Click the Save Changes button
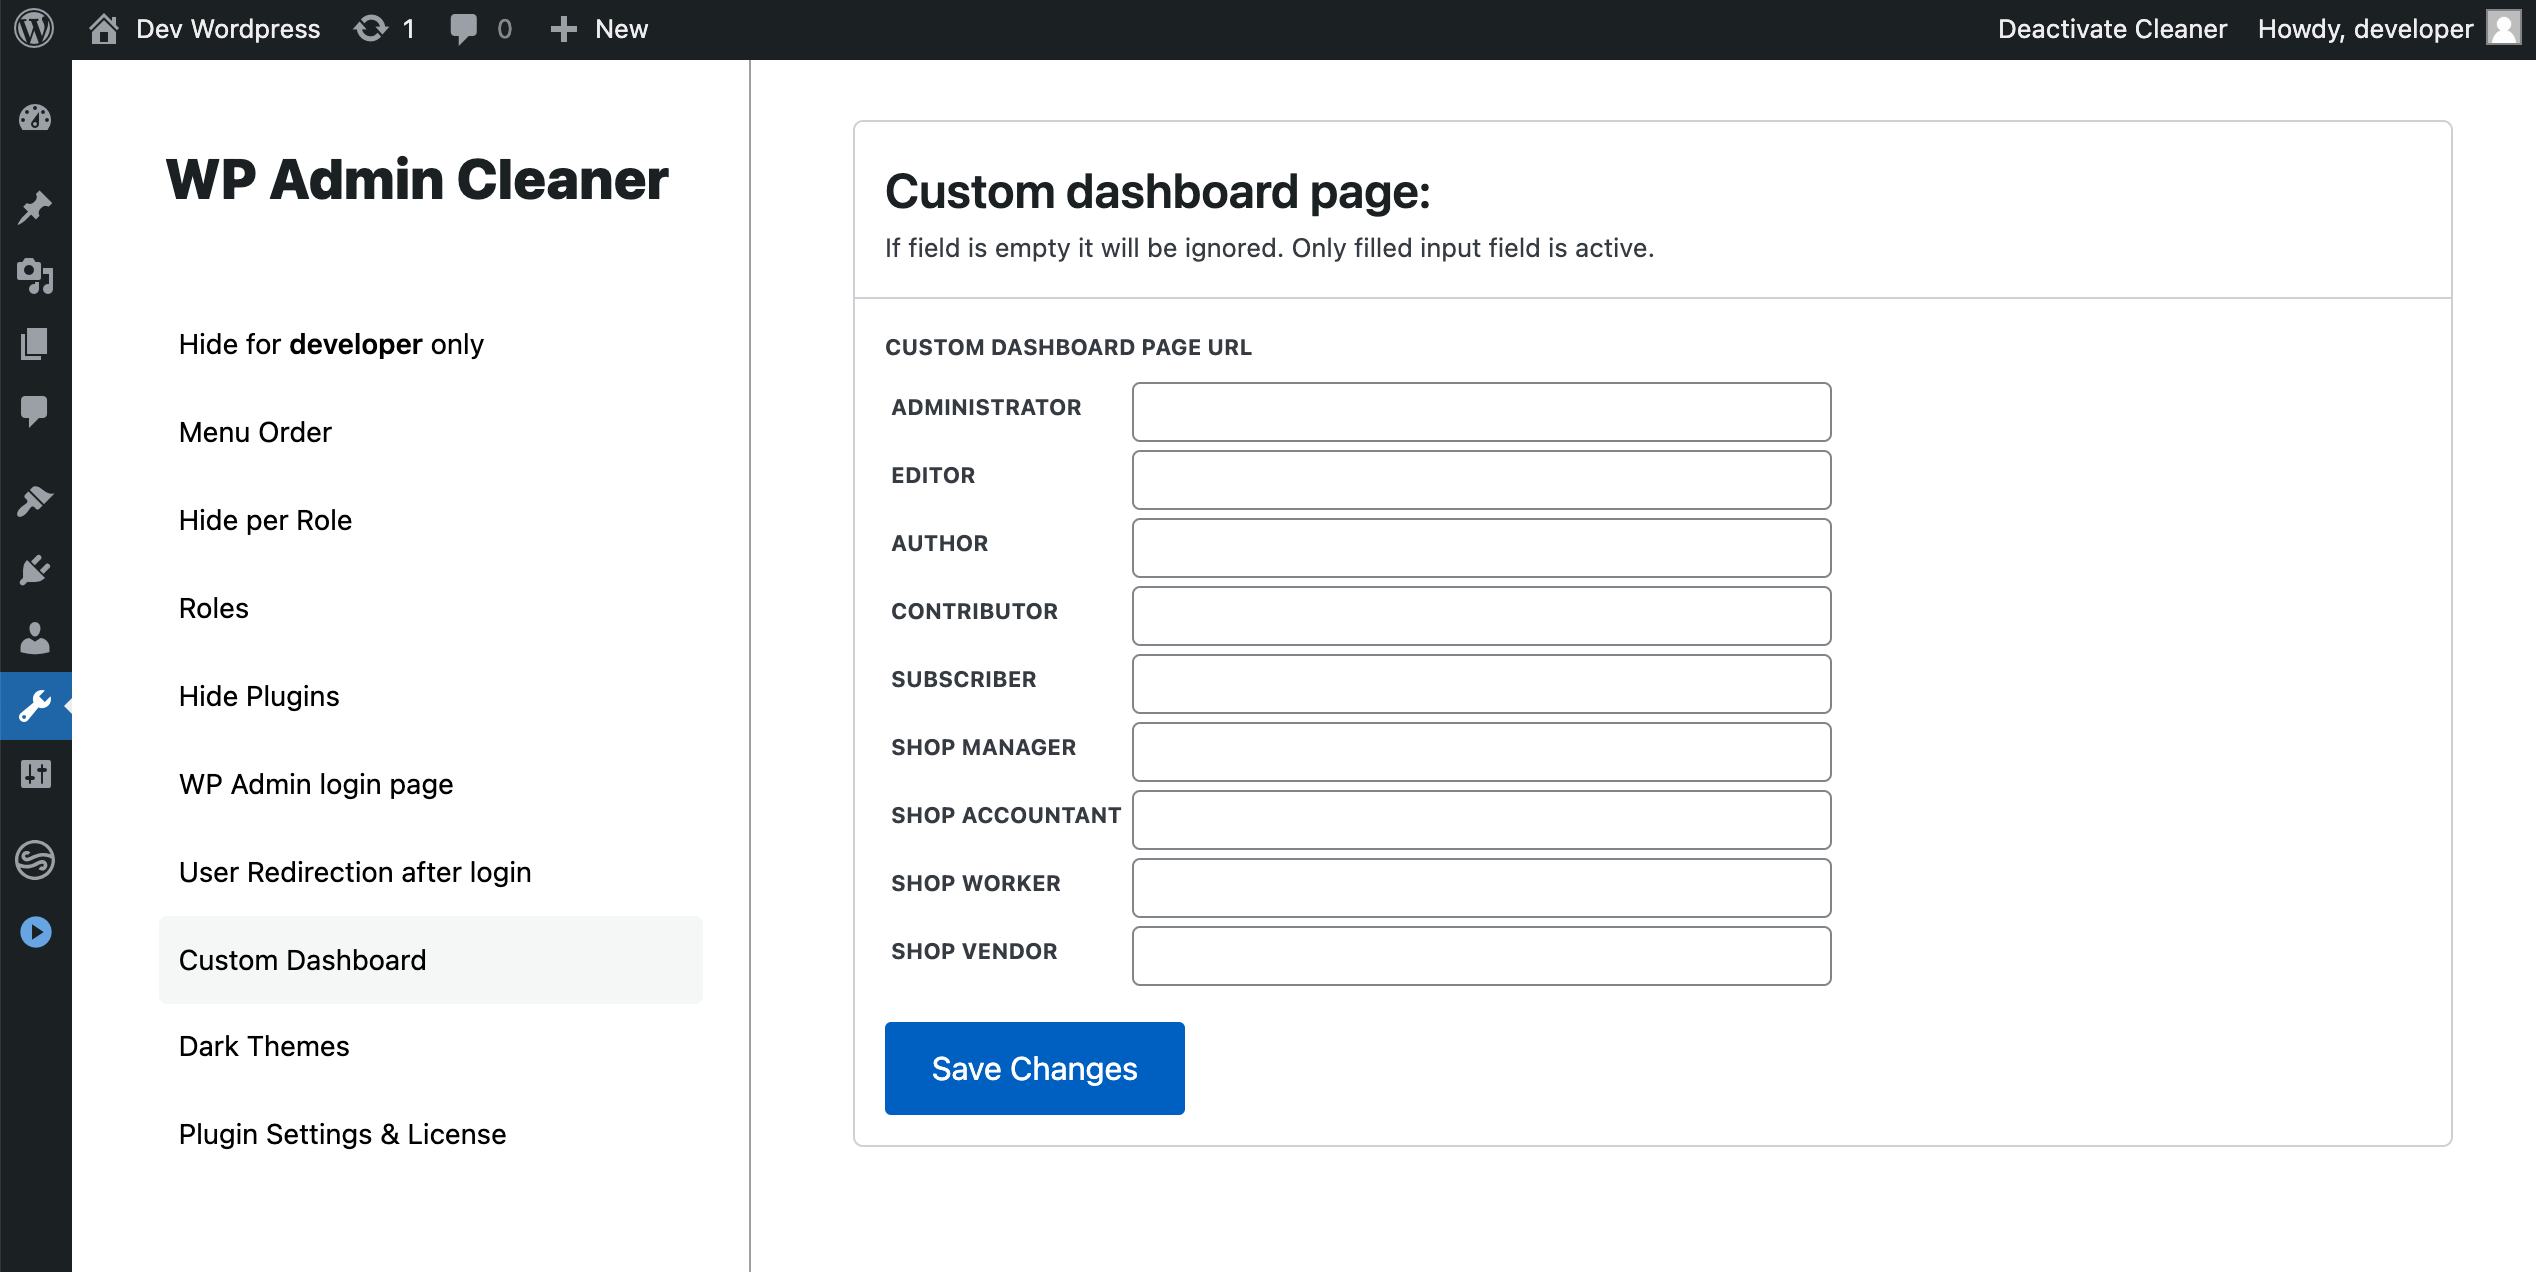This screenshot has width=2536, height=1272. point(1035,1068)
